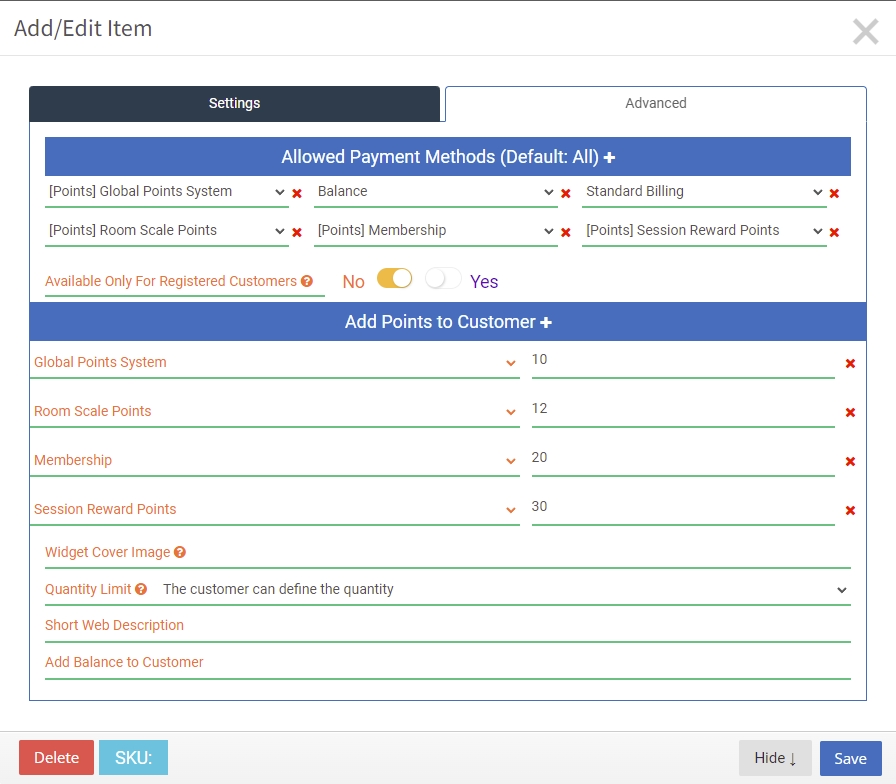This screenshot has width=896, height=784.
Task: Click the Add Balance to Customer field
Action: coord(447,663)
